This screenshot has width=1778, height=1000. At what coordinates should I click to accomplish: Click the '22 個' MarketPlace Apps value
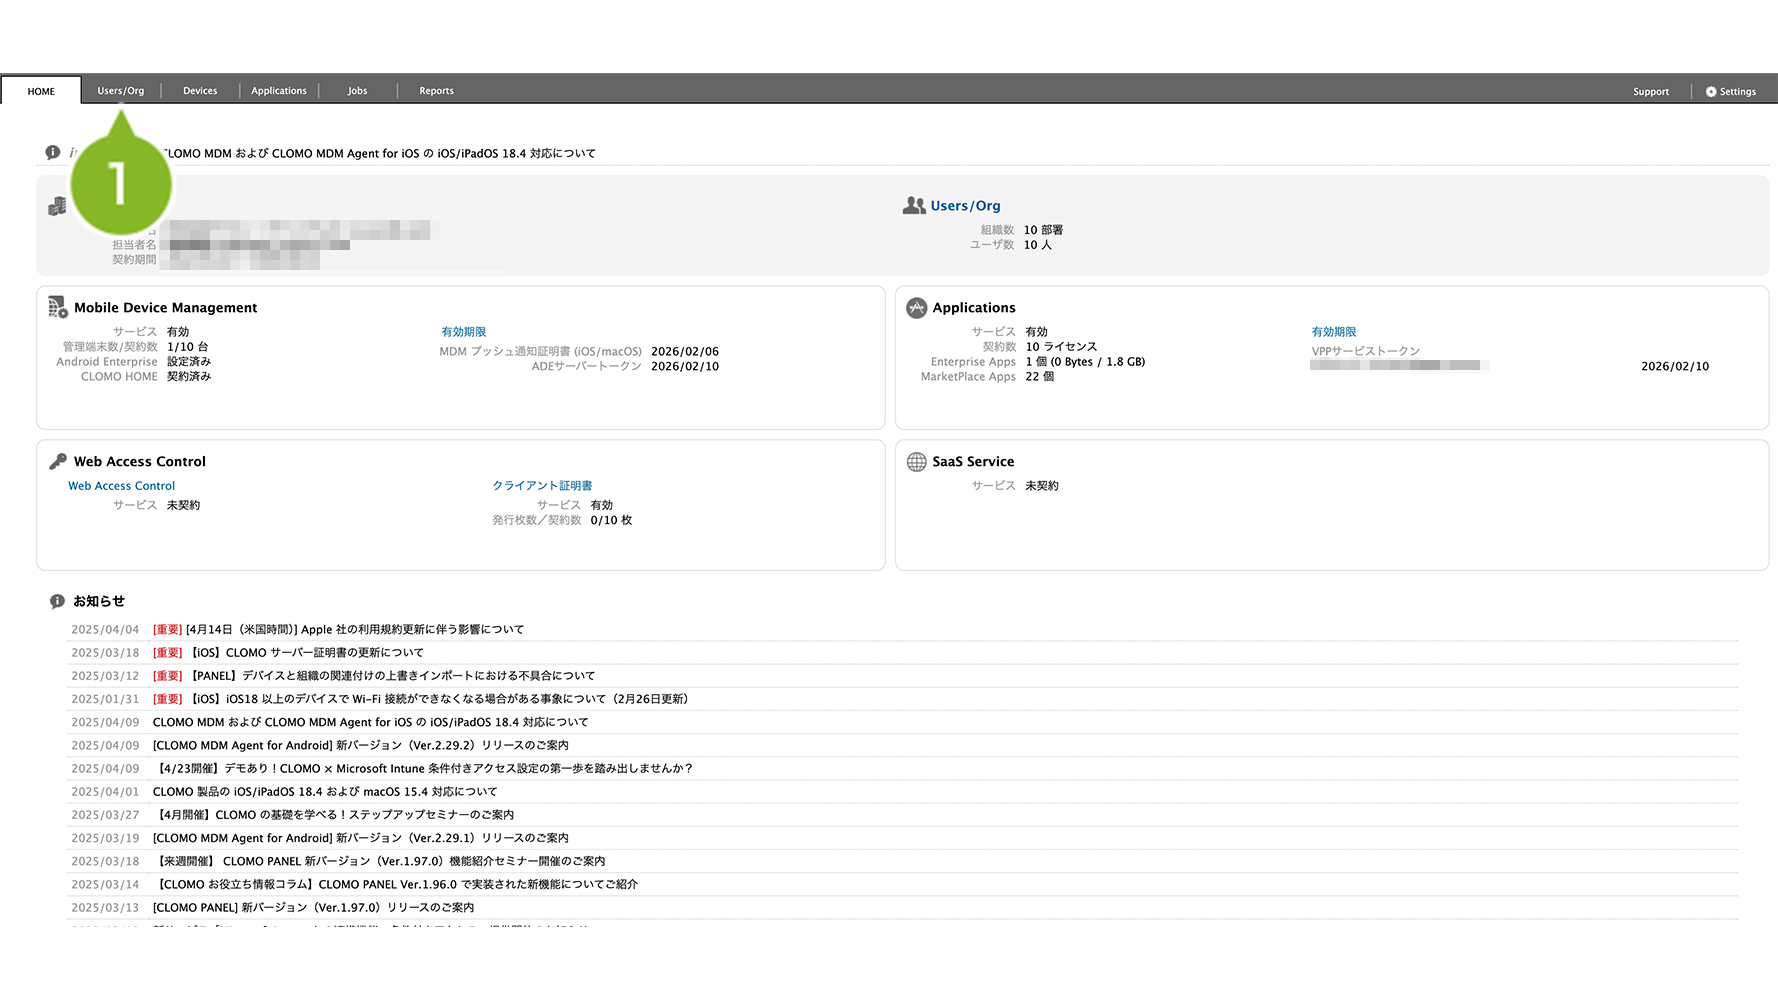point(1040,377)
